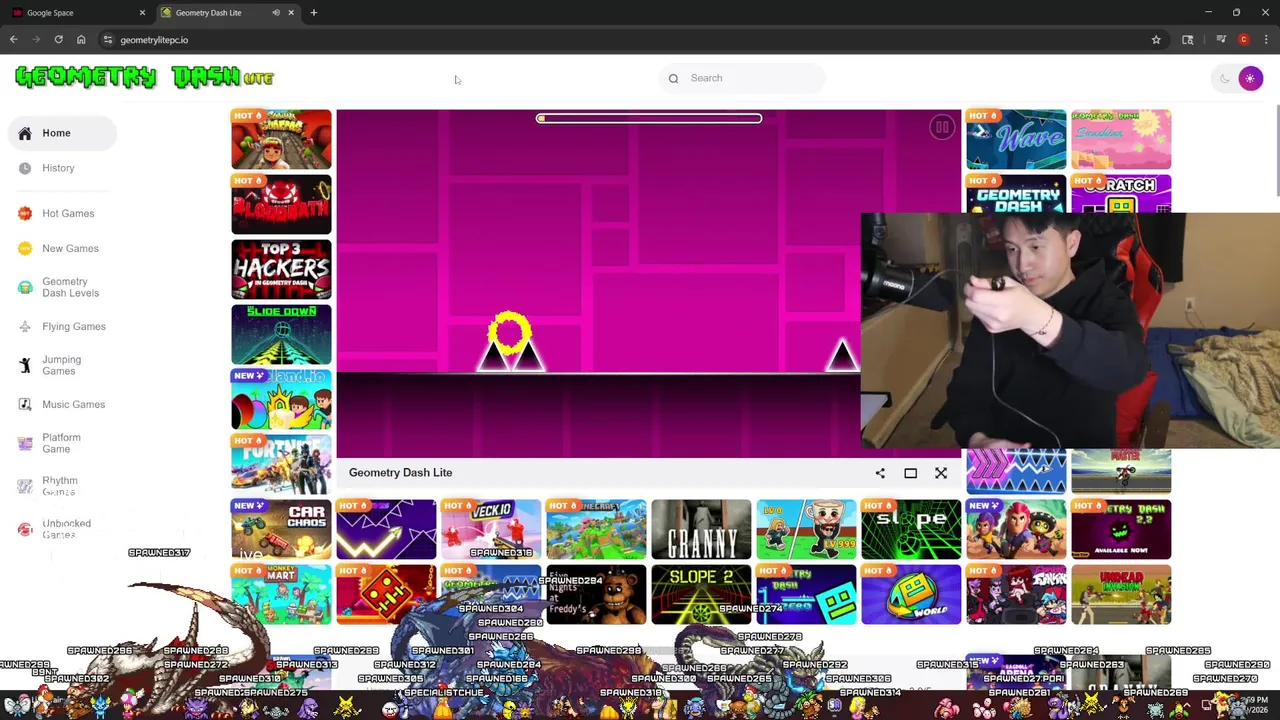Open Slide Down game thumbnail

tap(281, 334)
